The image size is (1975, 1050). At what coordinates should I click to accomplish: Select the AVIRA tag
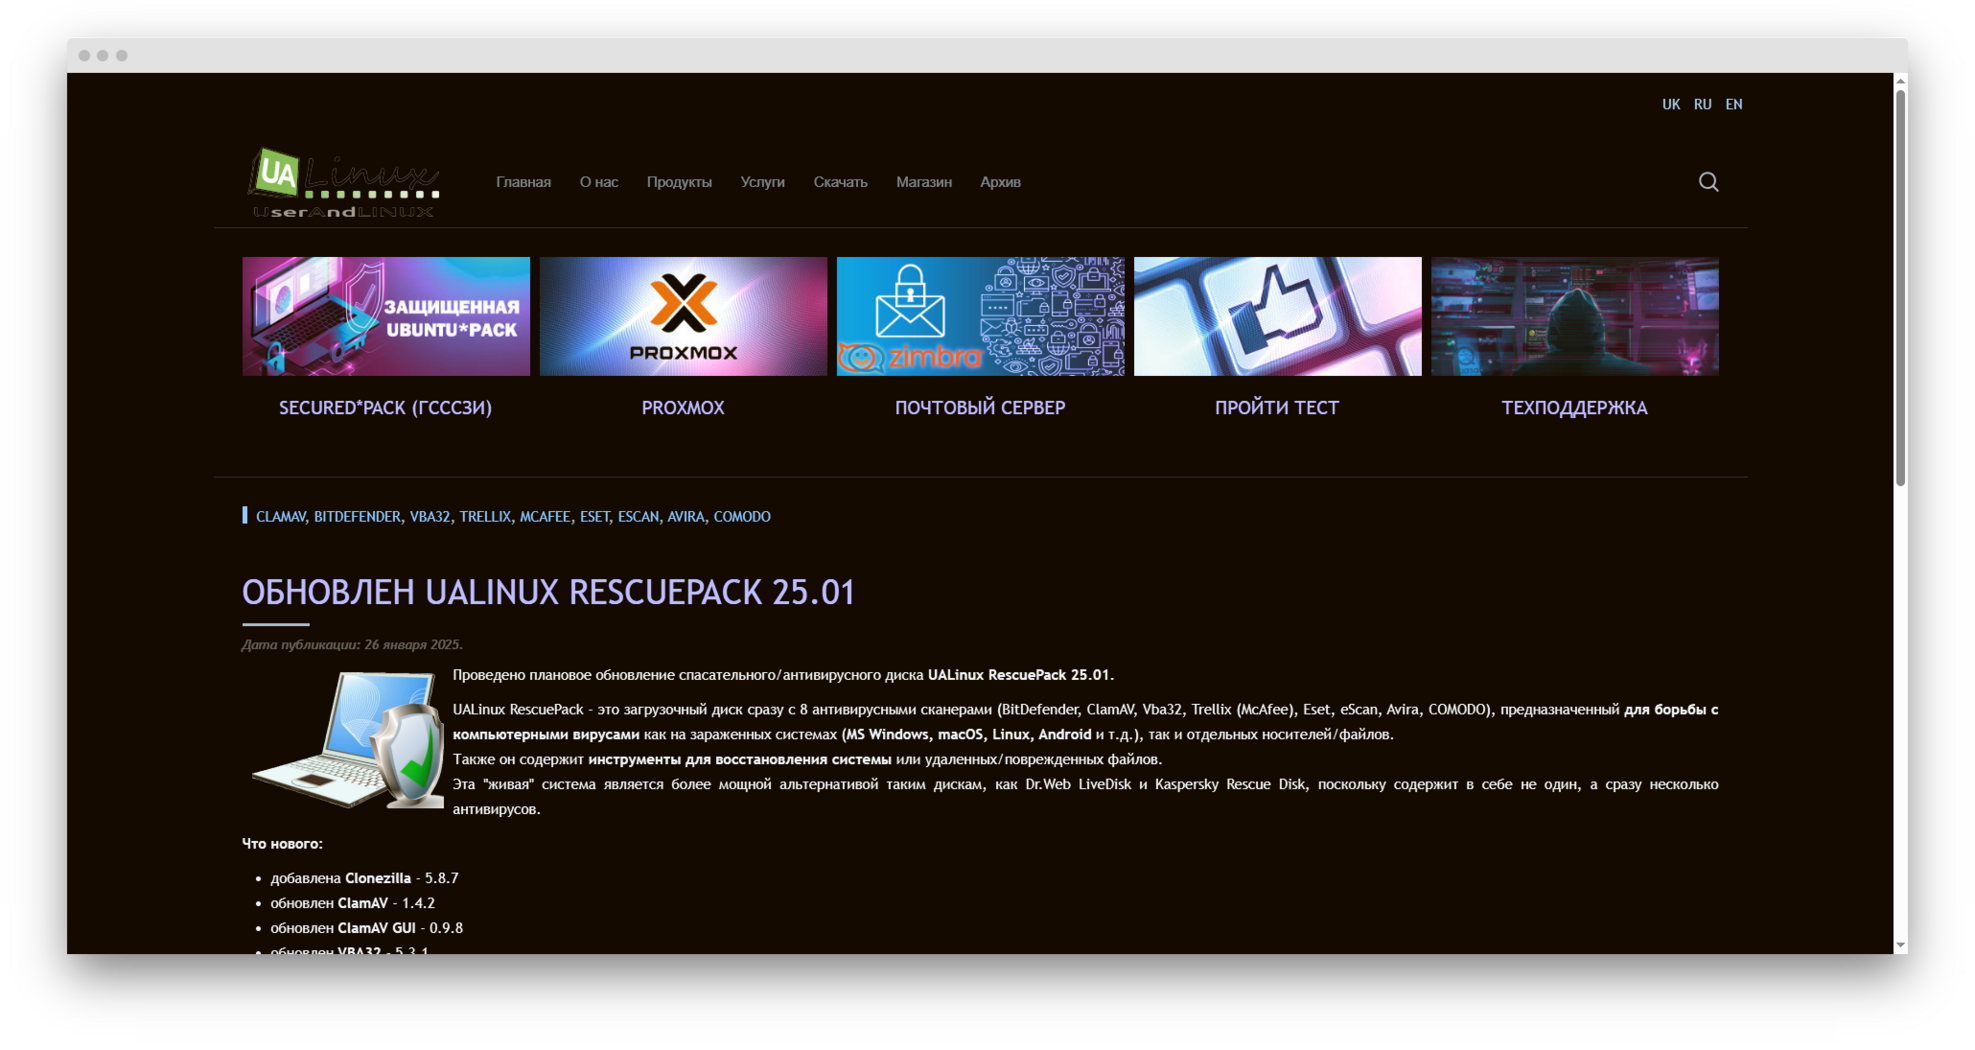(x=685, y=517)
